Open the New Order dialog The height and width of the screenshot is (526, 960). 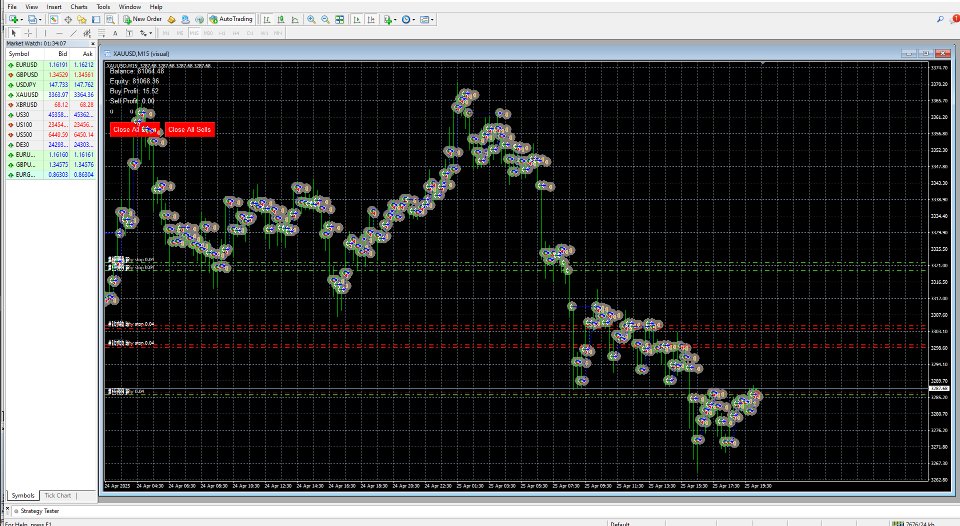(142, 20)
